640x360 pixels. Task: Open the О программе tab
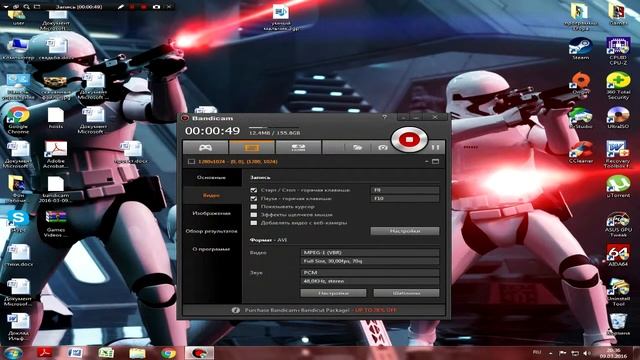(x=211, y=249)
